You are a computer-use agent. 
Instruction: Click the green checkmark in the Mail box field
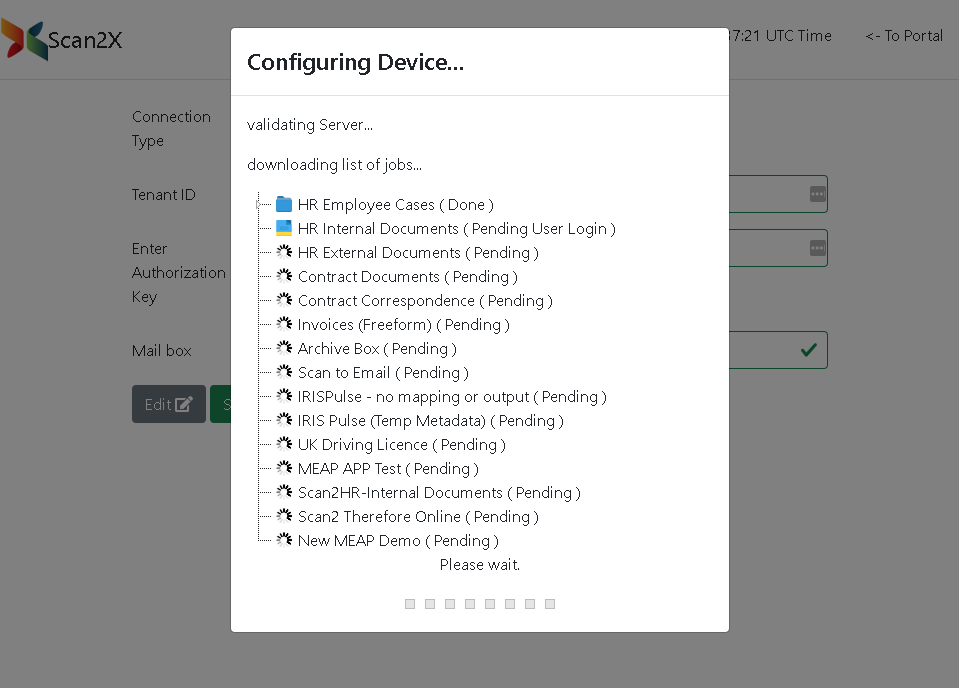808,350
